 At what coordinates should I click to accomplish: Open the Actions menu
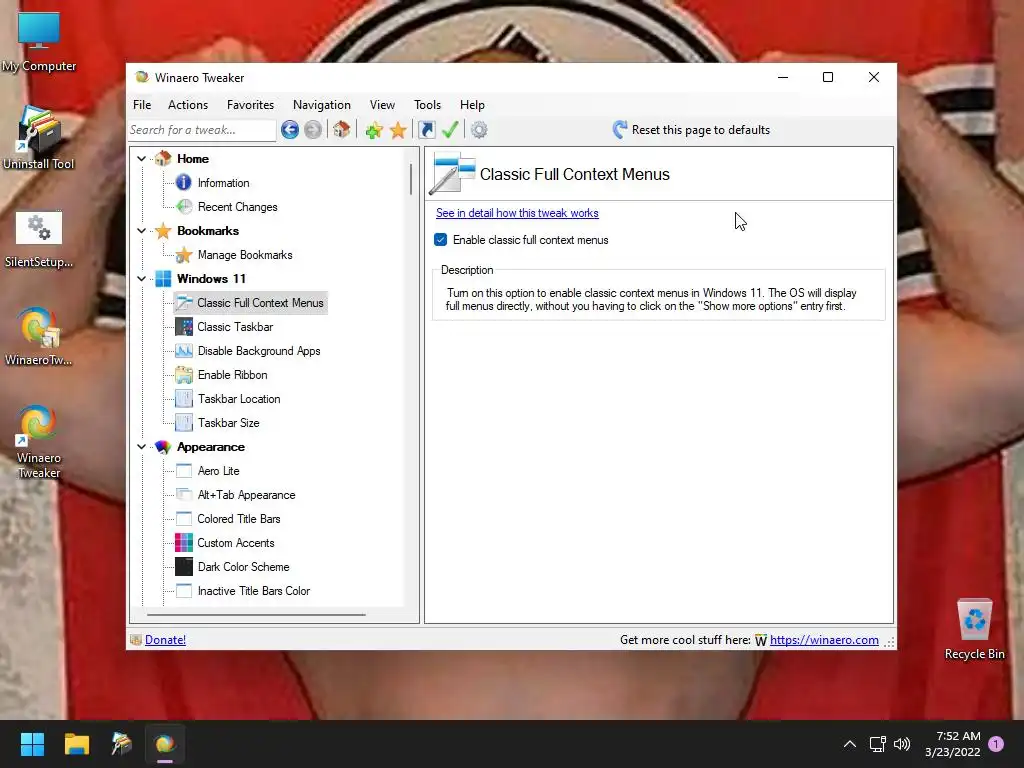[x=188, y=104]
